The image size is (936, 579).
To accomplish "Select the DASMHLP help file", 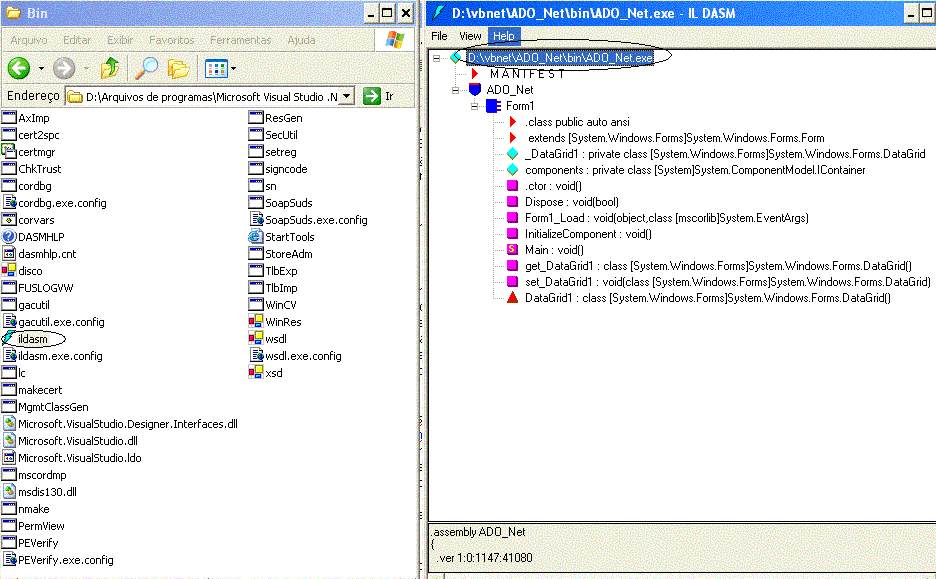I will [33, 237].
